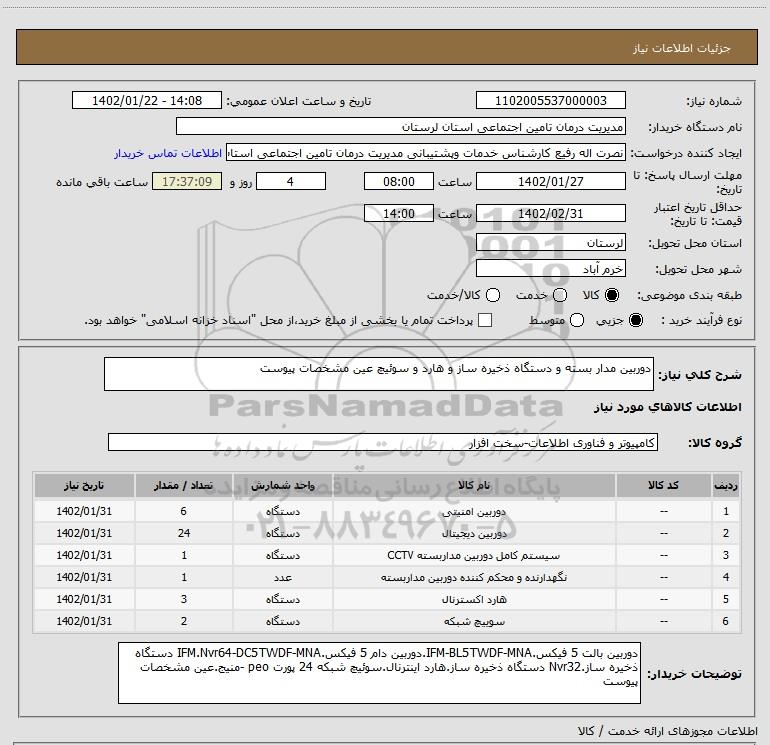Screen dimensions: 770x745
Task: Click the validity time field 14:00
Action: [399, 214]
